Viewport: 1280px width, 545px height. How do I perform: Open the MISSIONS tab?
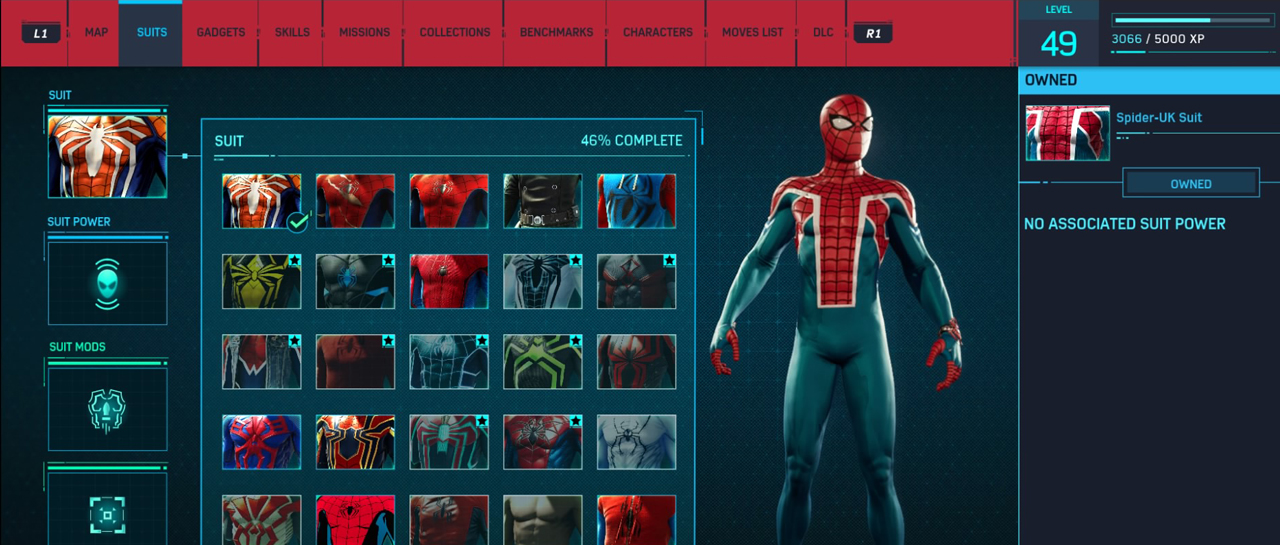click(x=364, y=33)
